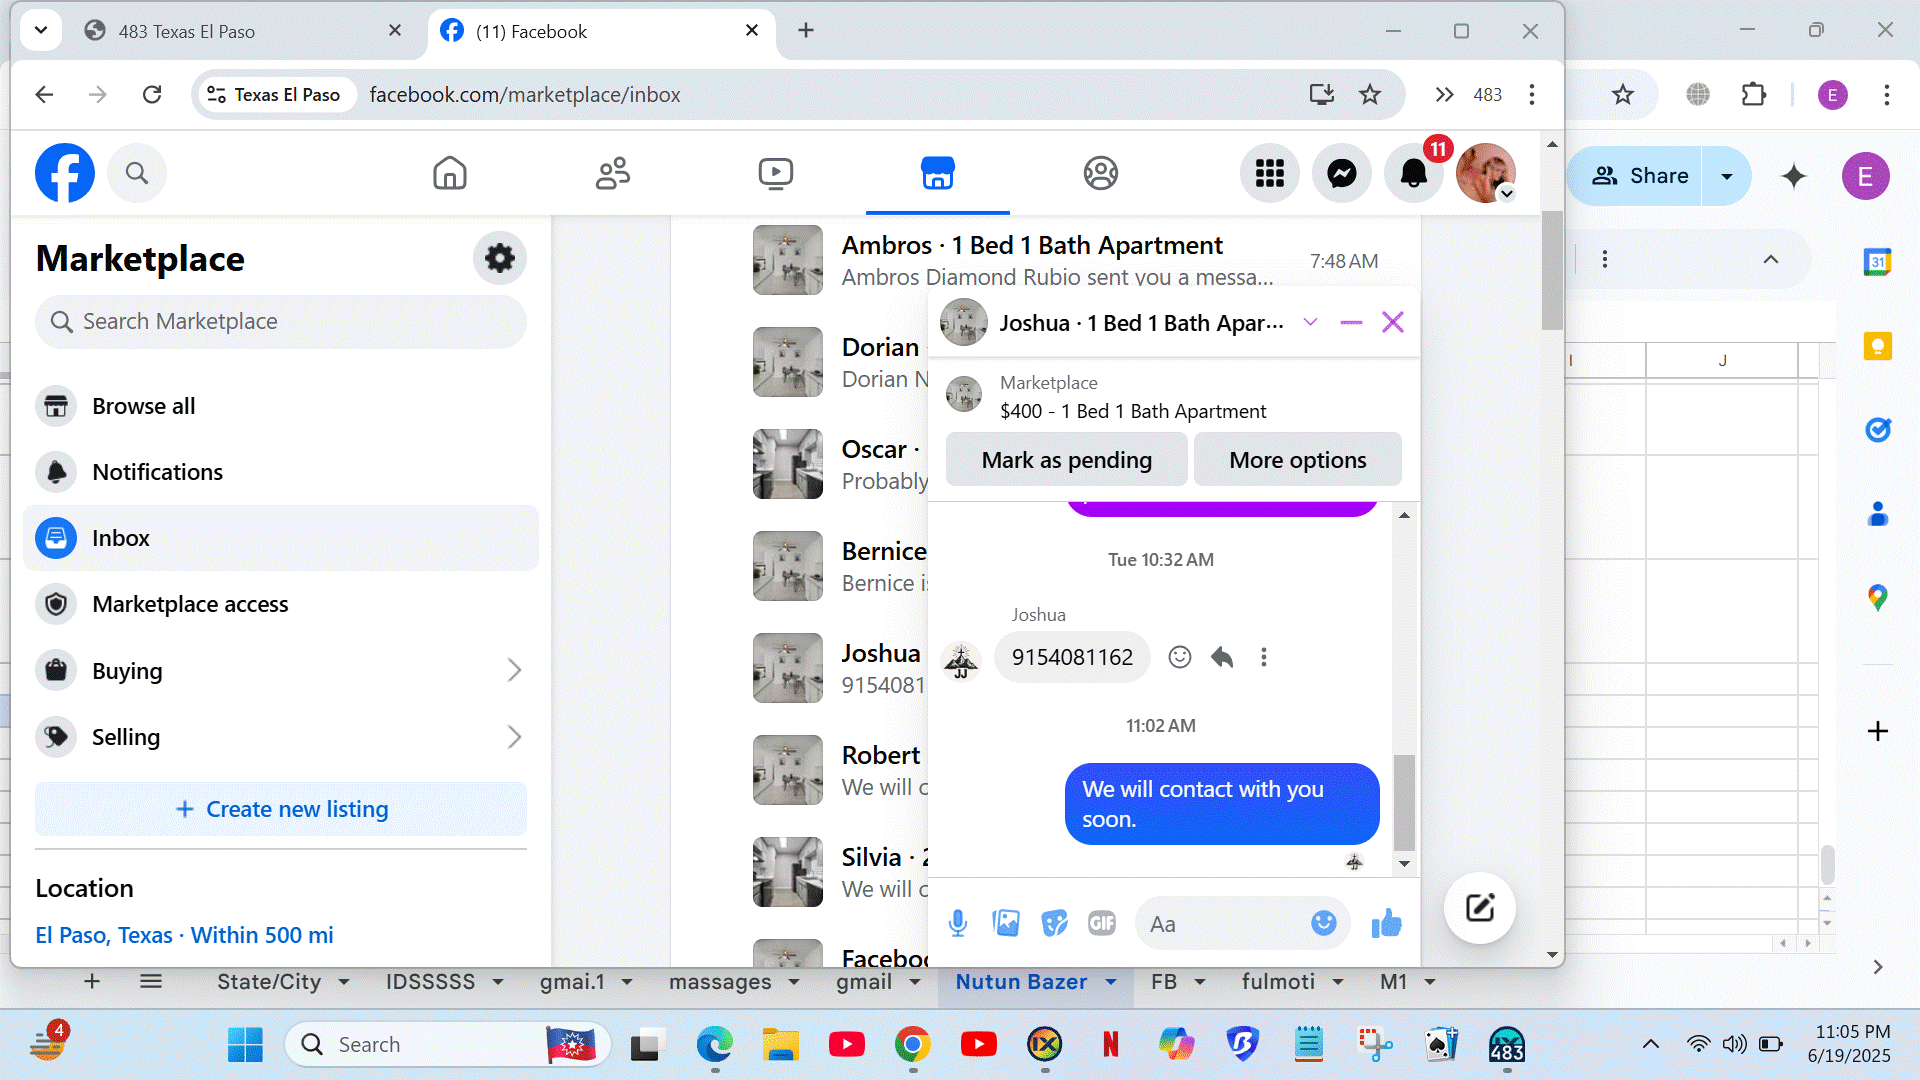1920x1080 pixels.
Task: Open Messenger from the top bar
Action: (x=1341, y=174)
